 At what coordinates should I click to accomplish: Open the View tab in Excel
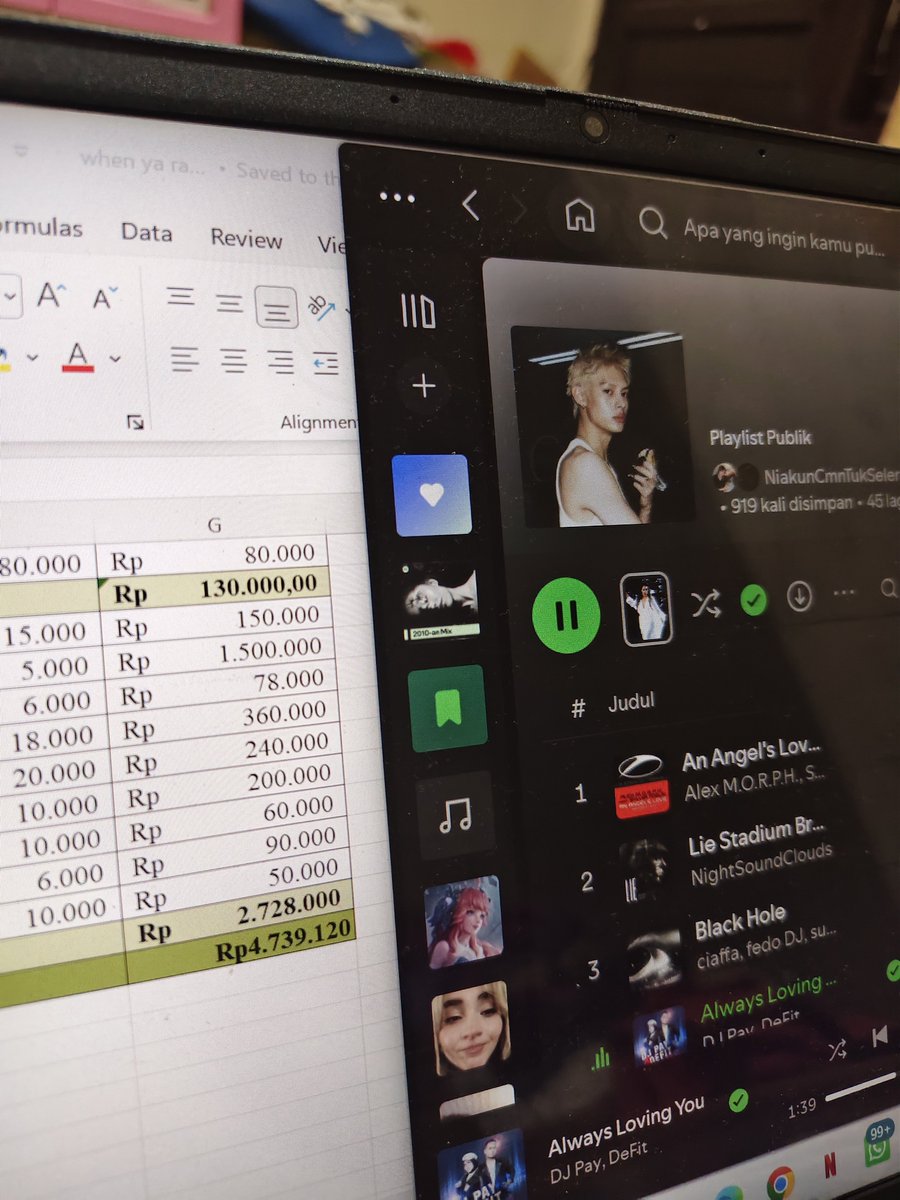(330, 243)
